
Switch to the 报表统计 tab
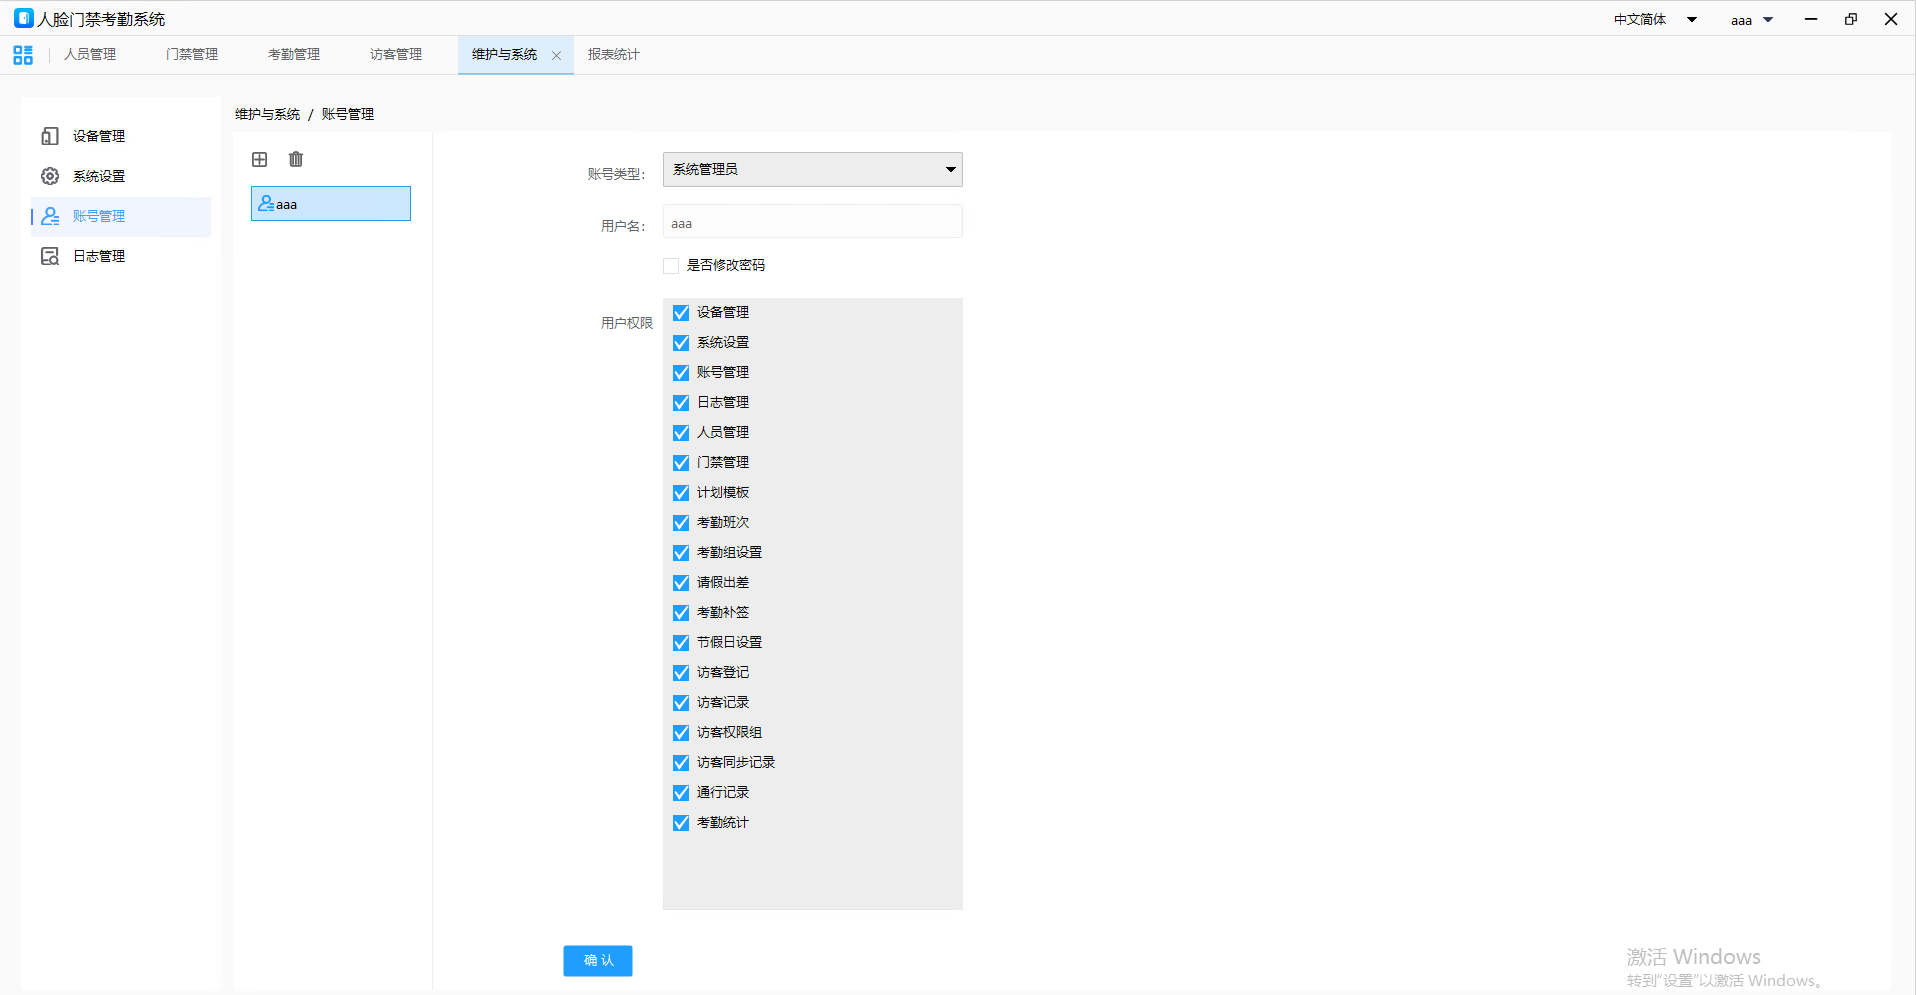(613, 55)
